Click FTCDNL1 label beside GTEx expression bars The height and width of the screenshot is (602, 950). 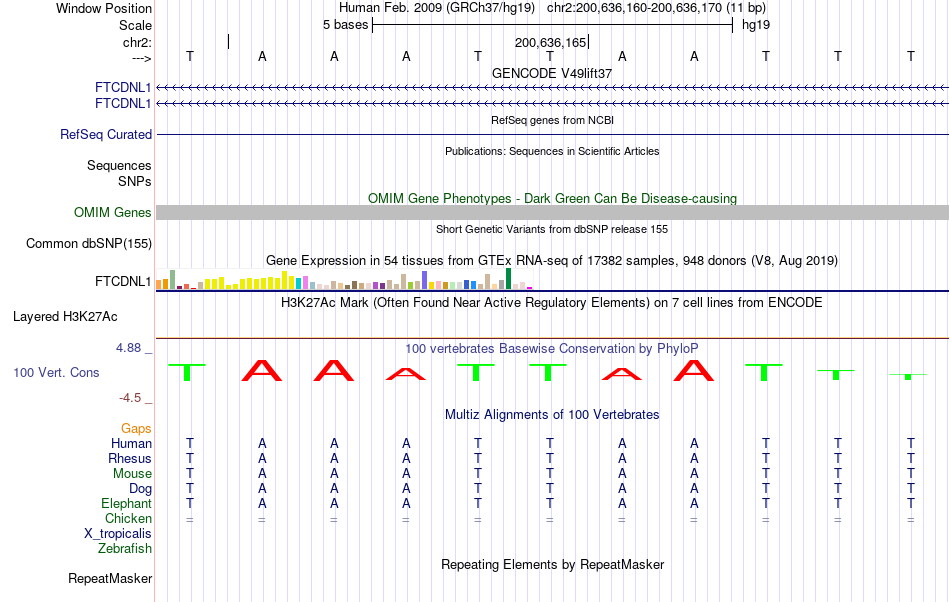click(x=123, y=282)
